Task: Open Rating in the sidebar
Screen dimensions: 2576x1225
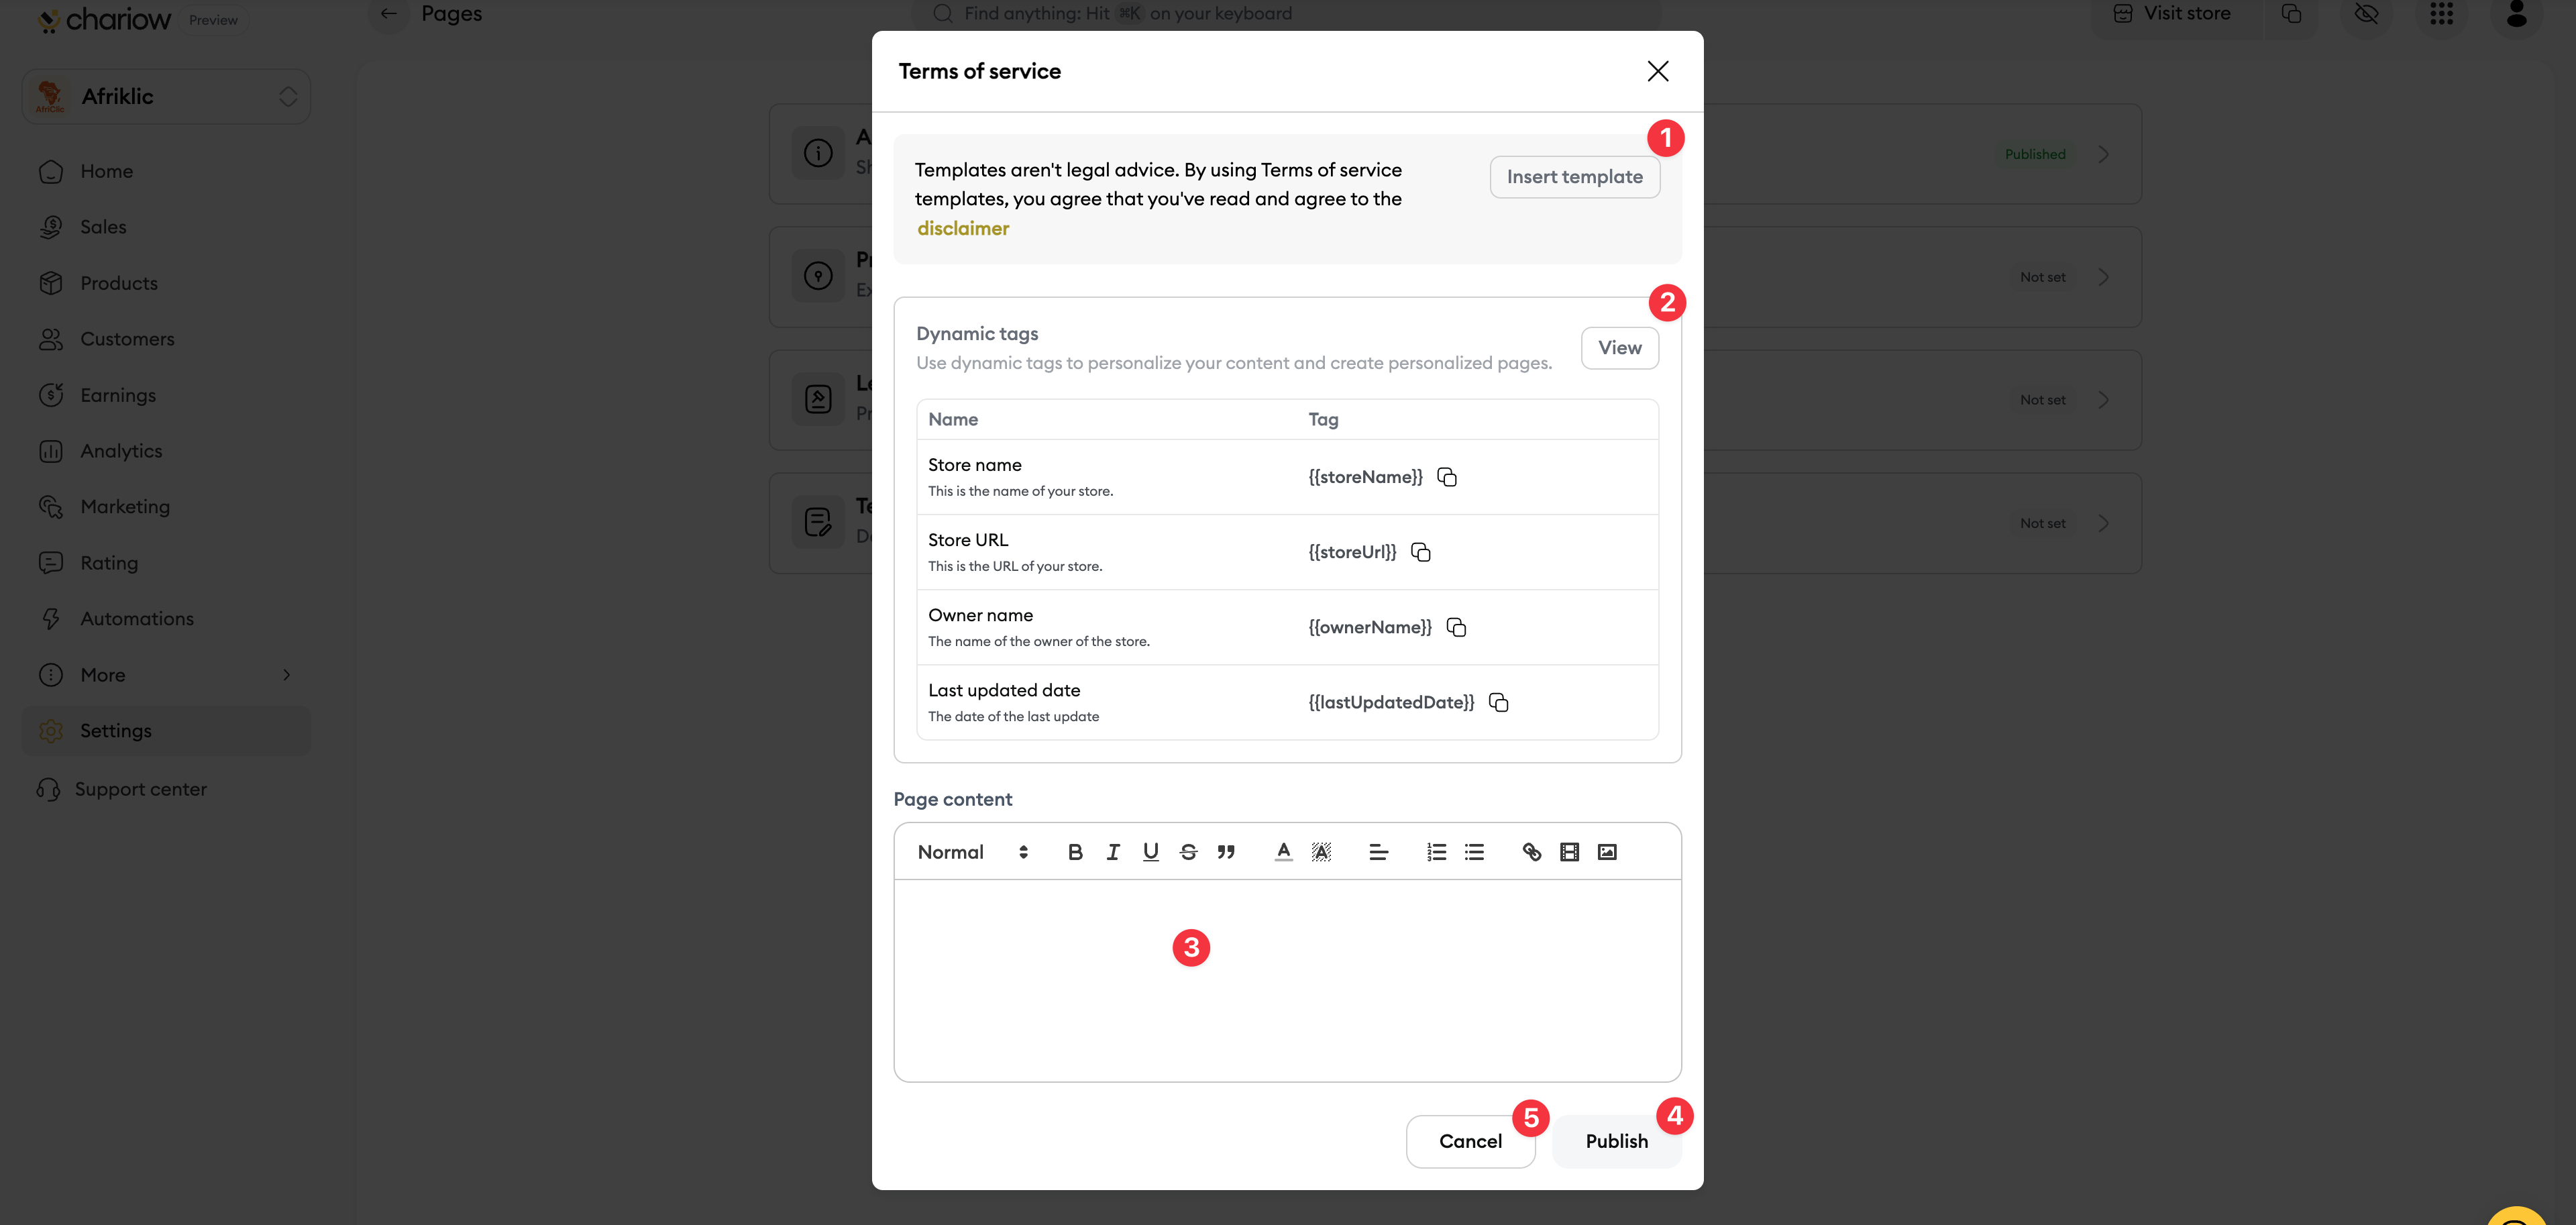Action: [x=166, y=563]
